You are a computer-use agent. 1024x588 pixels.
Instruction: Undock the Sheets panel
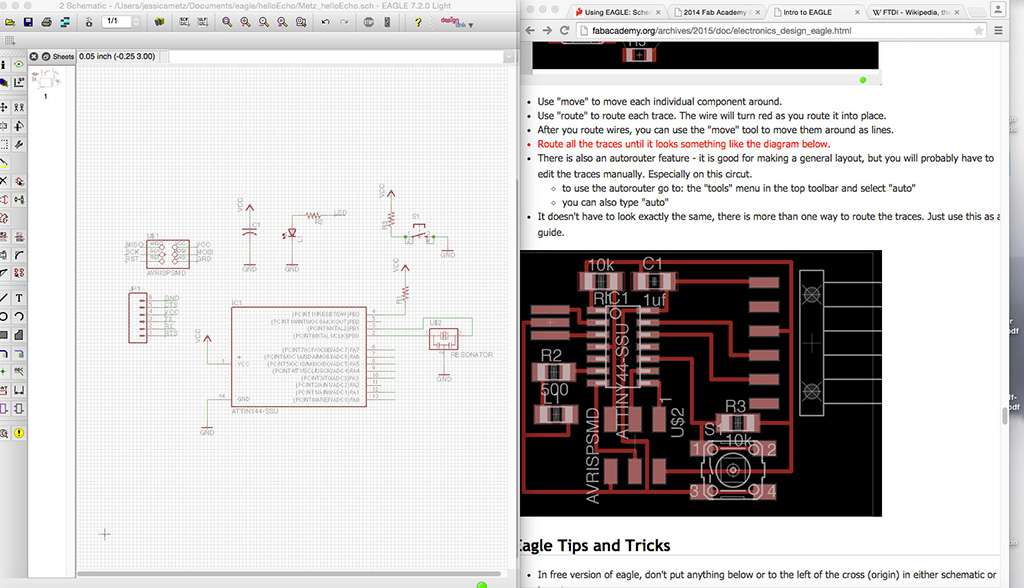(46, 57)
